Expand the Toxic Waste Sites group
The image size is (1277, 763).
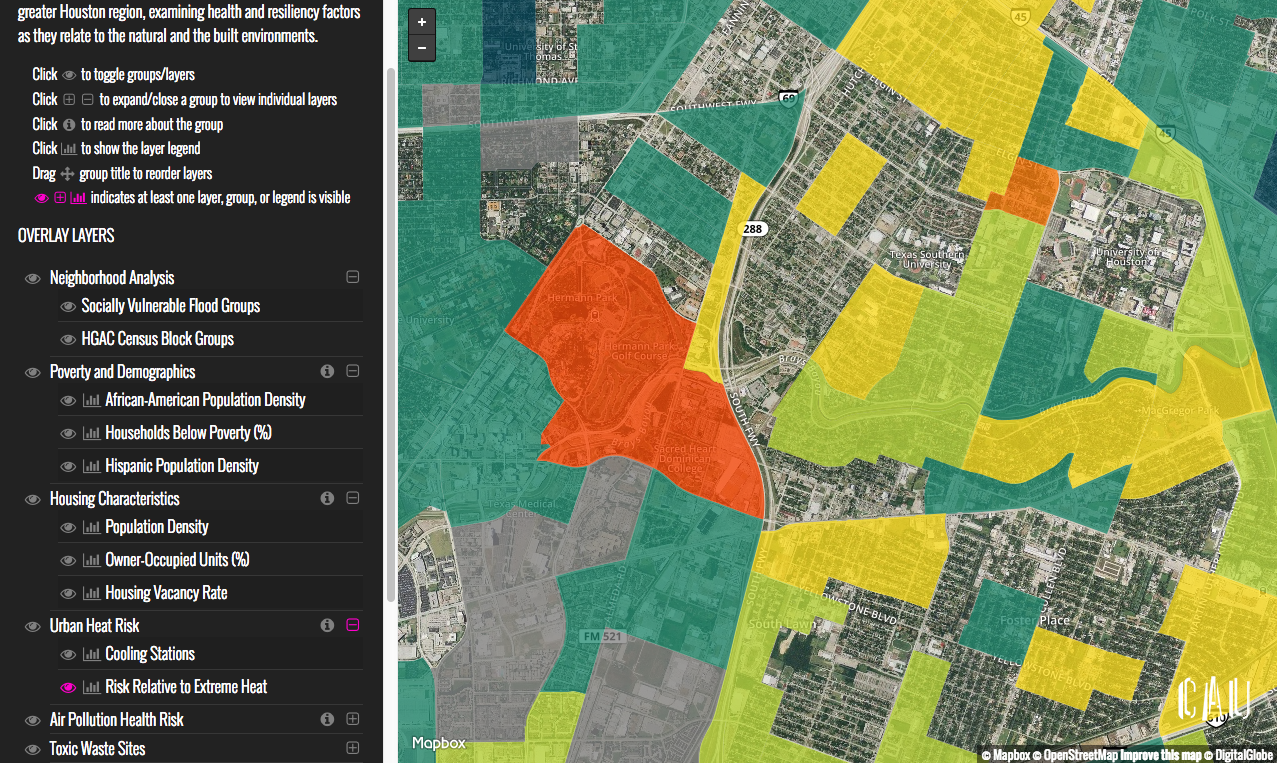tap(352, 748)
